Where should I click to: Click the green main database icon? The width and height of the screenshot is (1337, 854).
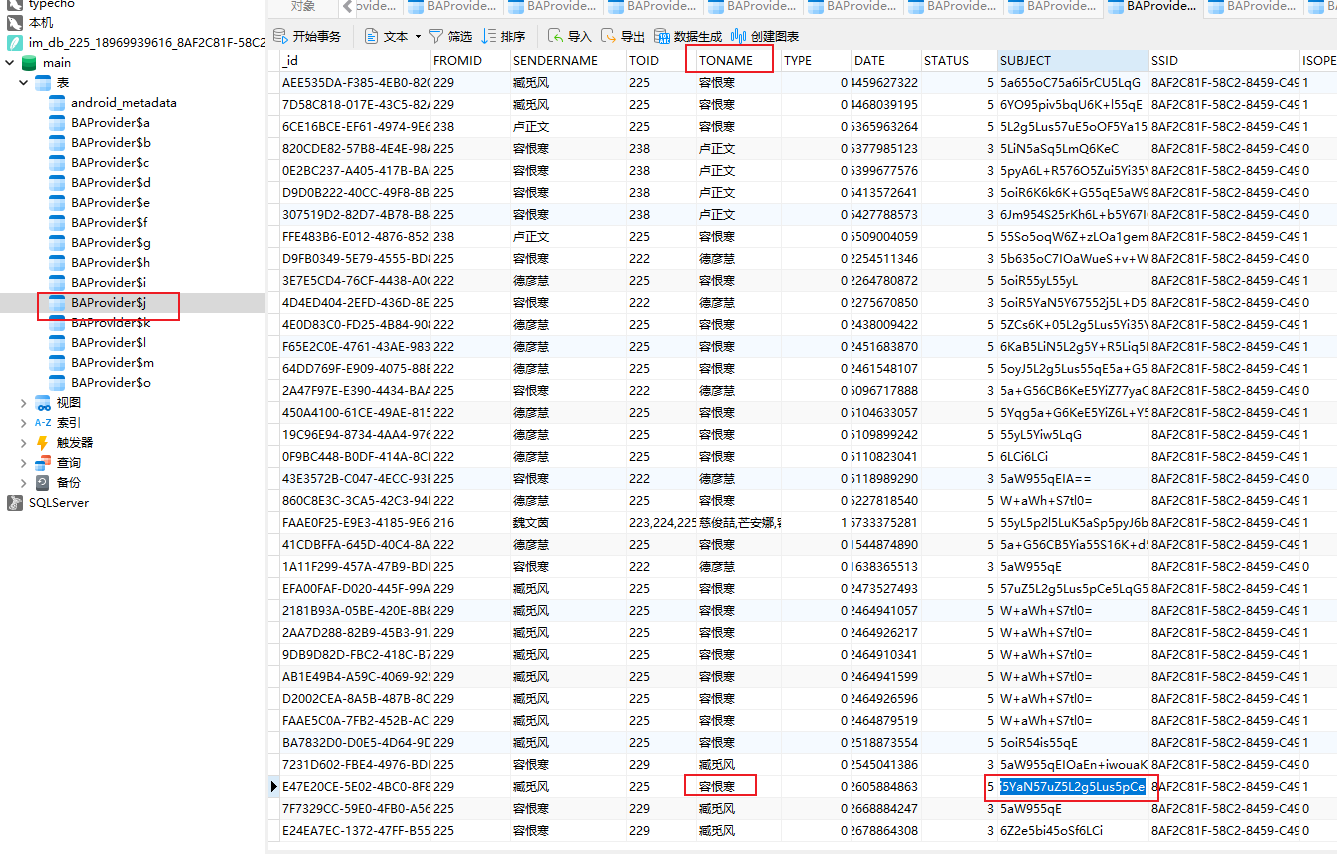[x=28, y=63]
